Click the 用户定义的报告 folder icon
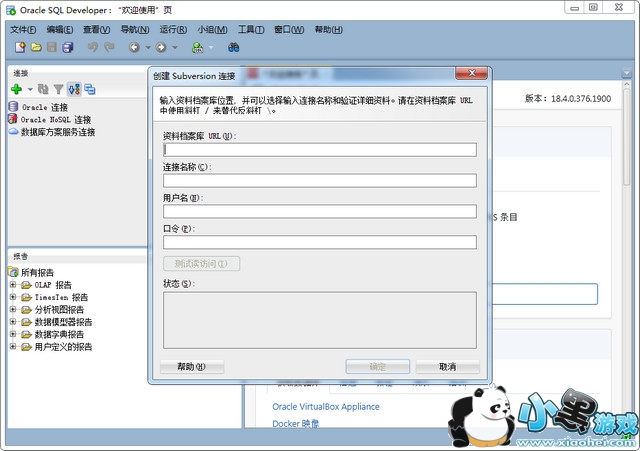This screenshot has height=451, width=640. 26,347
